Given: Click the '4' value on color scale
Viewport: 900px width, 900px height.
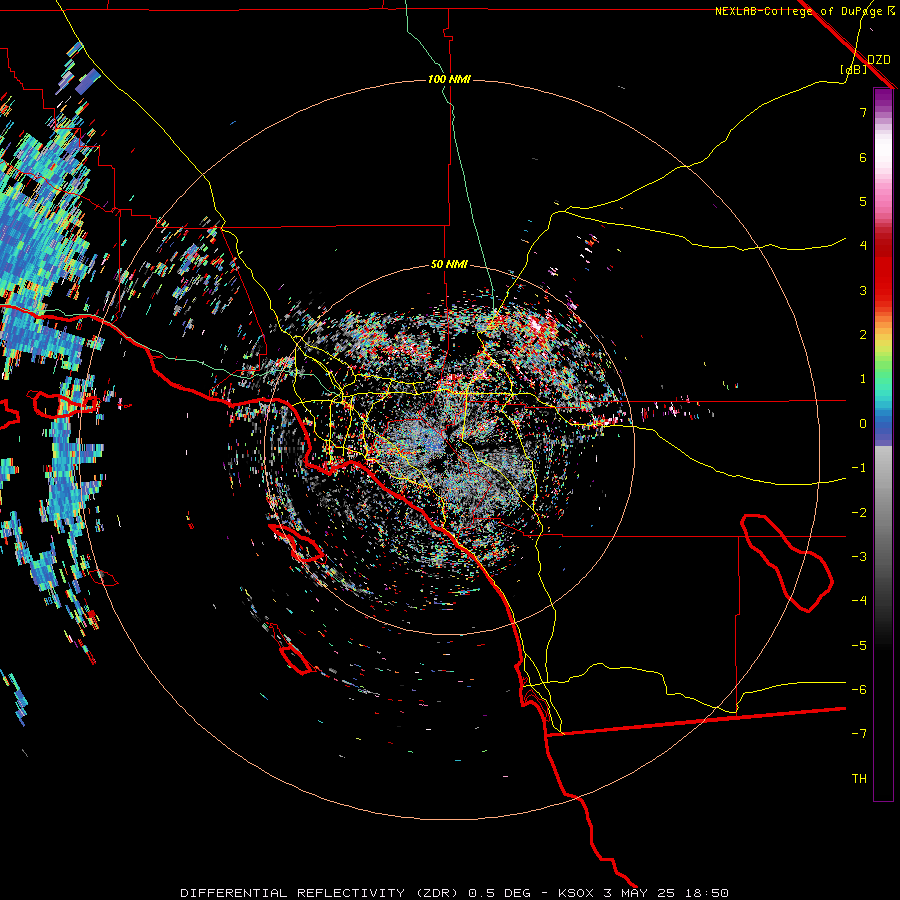Looking at the screenshot, I should click(x=863, y=245).
